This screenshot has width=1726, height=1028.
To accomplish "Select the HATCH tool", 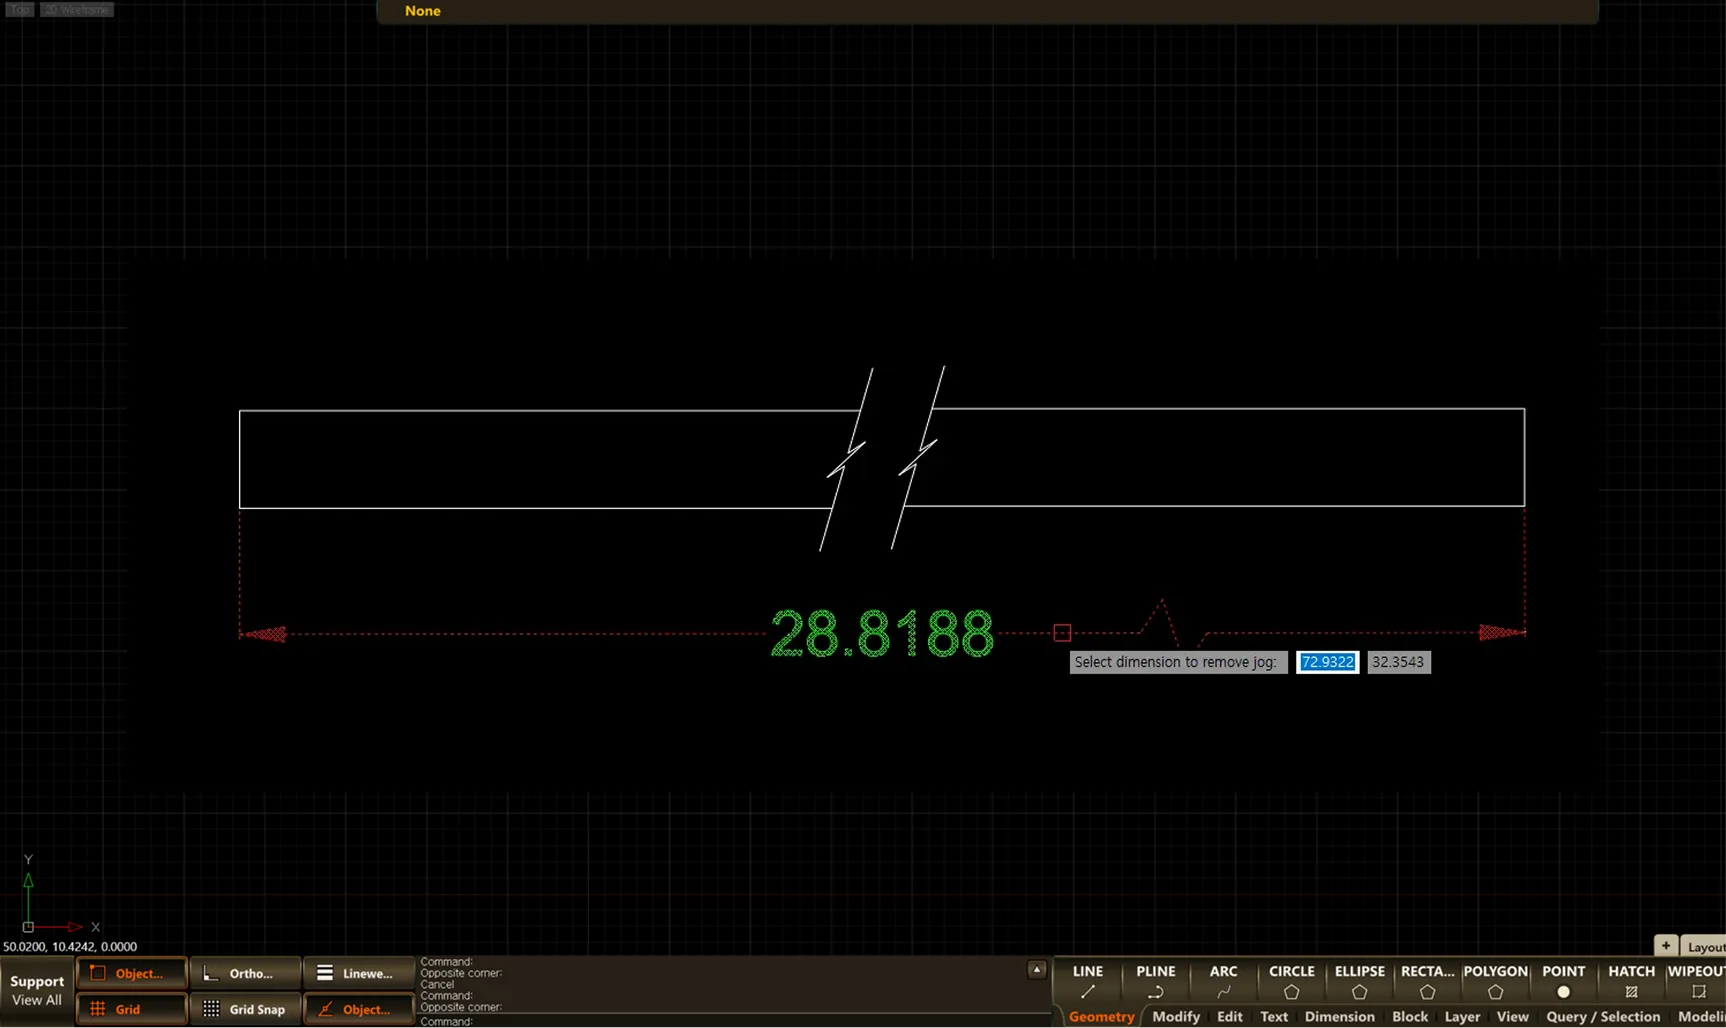I will 1631,981.
